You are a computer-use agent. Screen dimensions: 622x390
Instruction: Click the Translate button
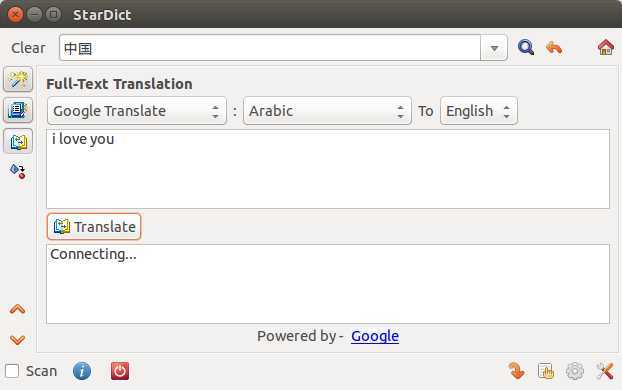click(x=94, y=227)
